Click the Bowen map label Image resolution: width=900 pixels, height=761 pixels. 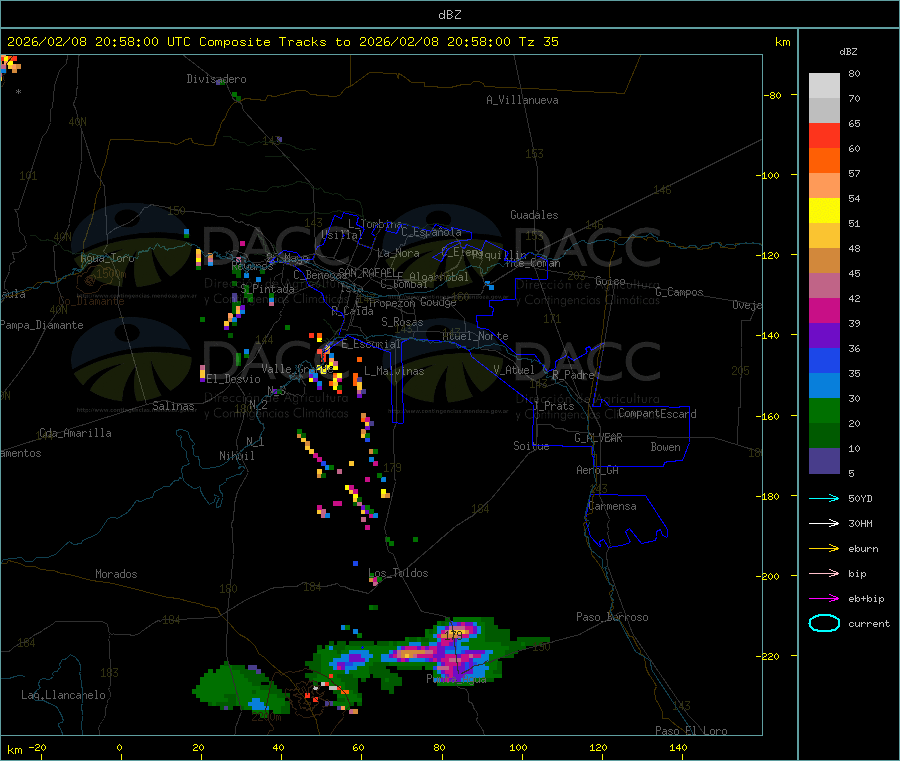(x=665, y=447)
